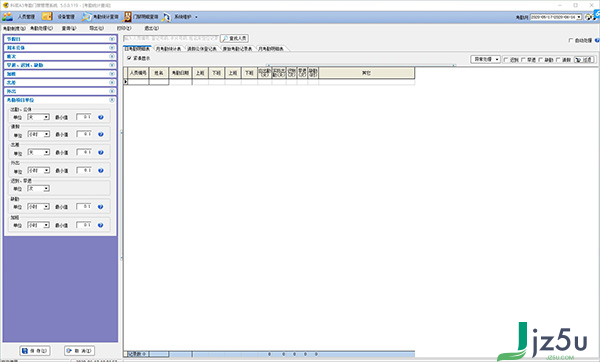
Task: Open the 系统维护 system maintenance toolbar icon
Action: point(166,17)
